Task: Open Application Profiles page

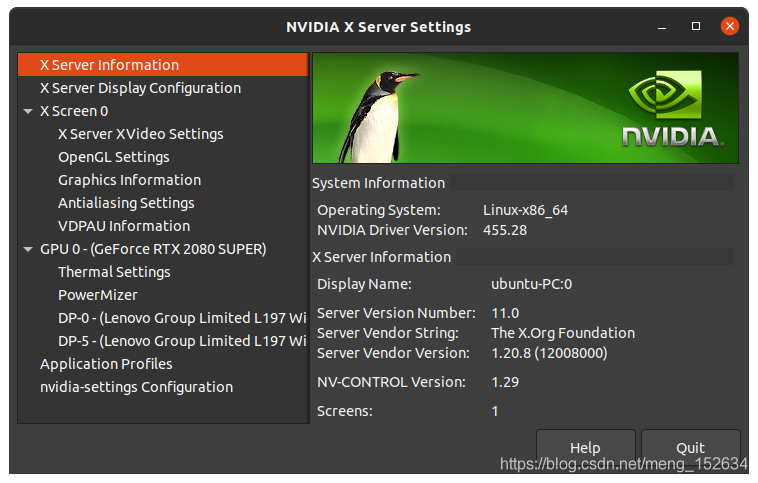Action: click(x=106, y=364)
